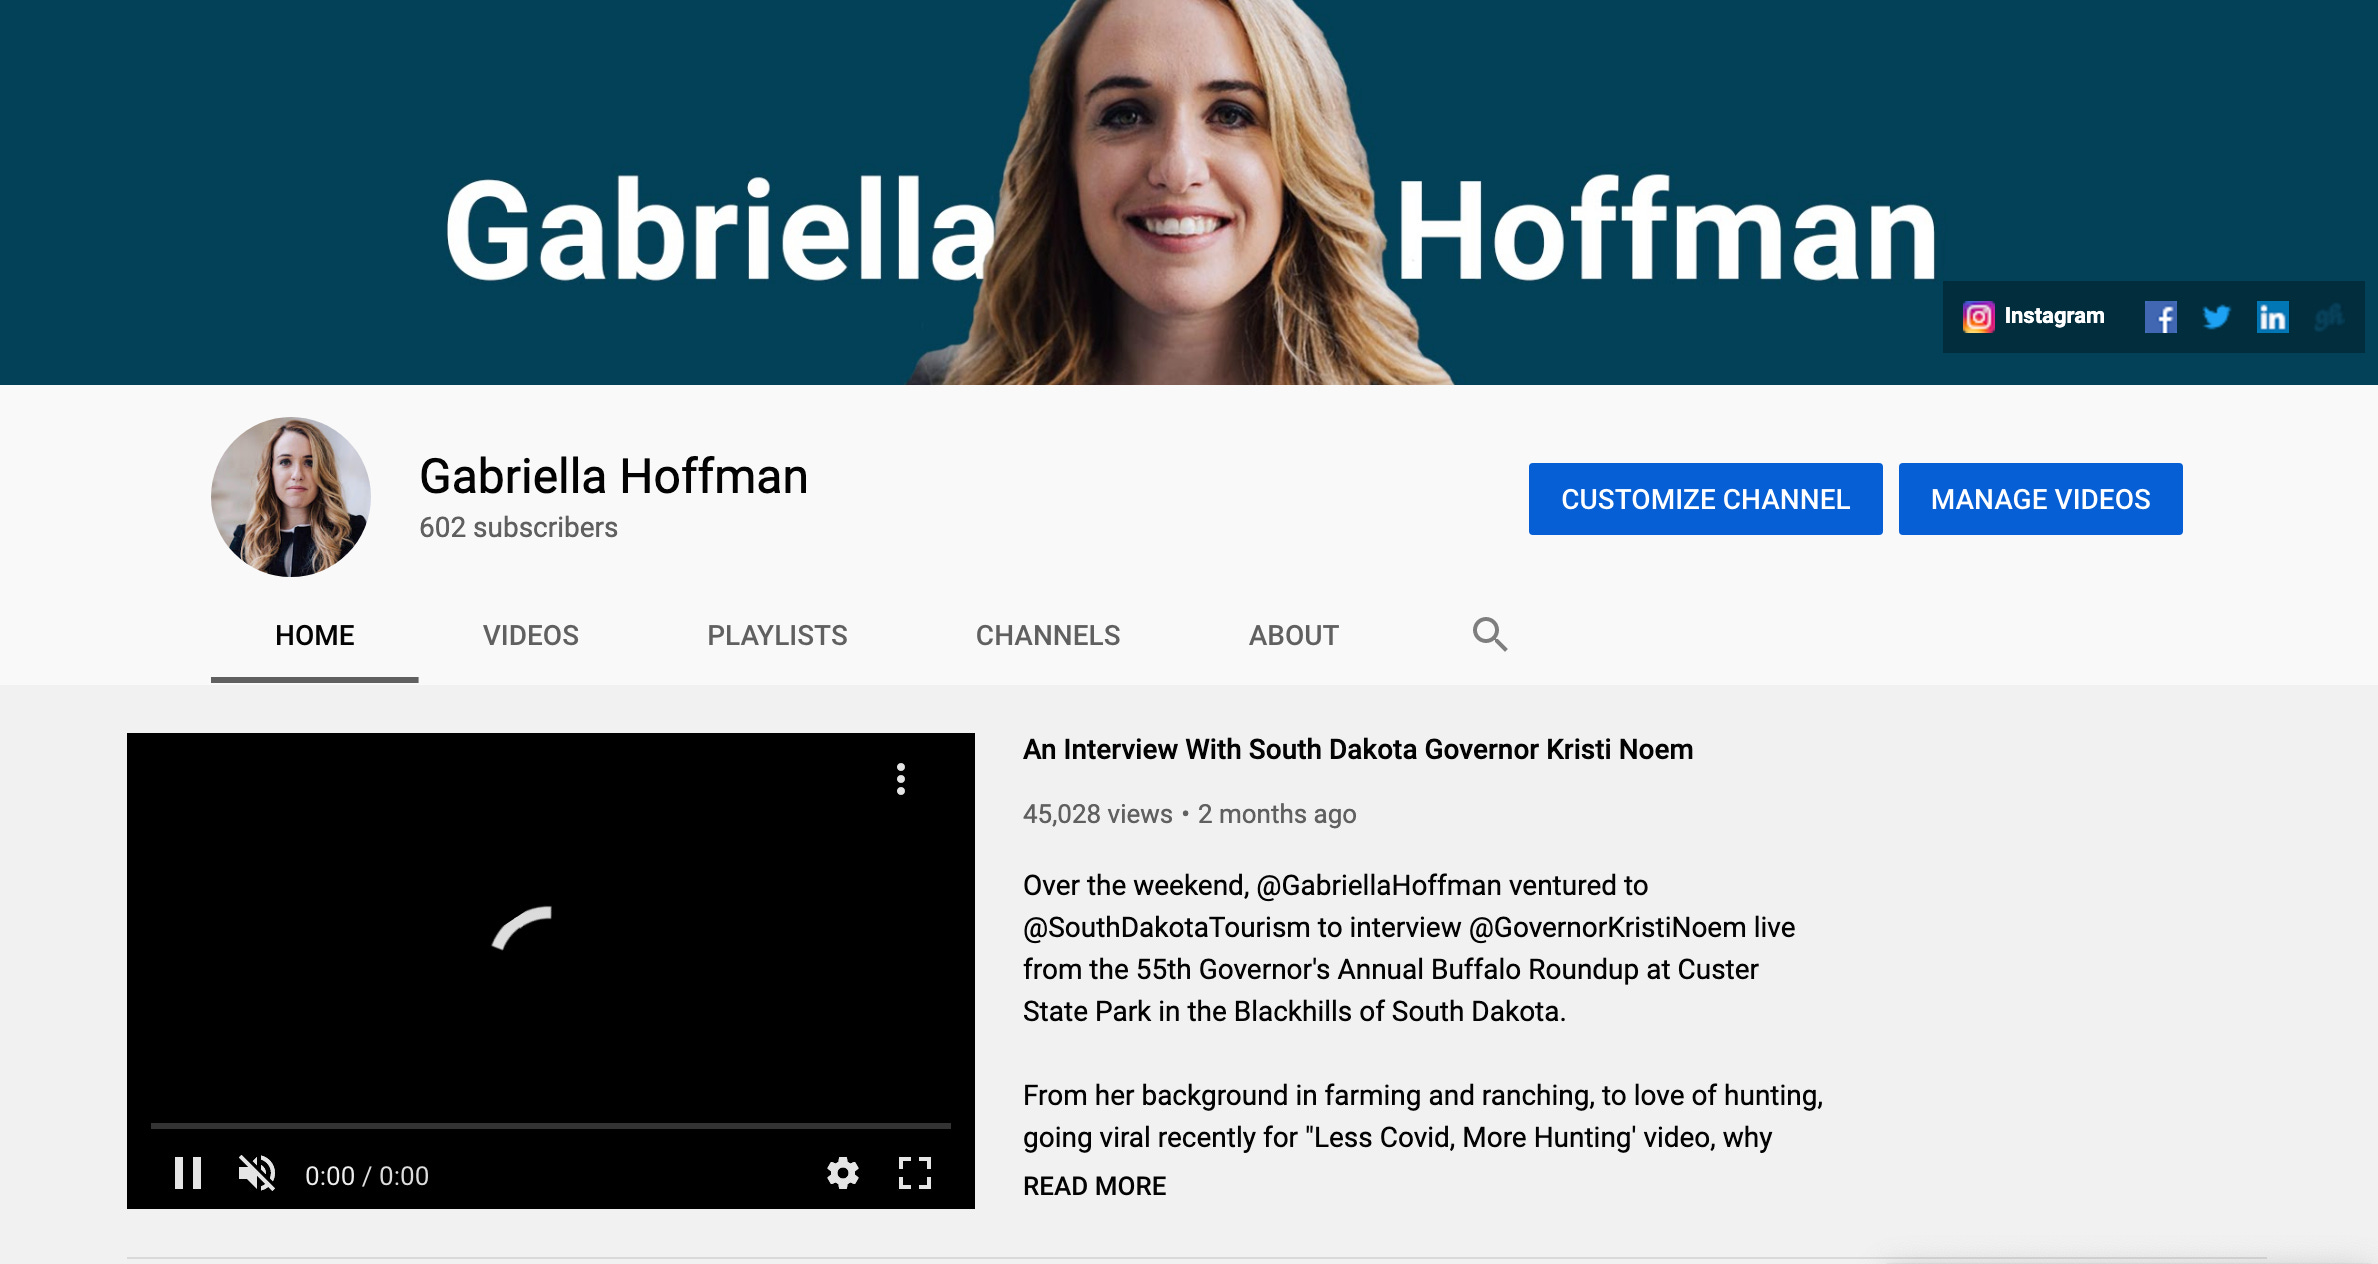Switch to the Videos tab
Screen dimensions: 2378x1264
pos(530,635)
